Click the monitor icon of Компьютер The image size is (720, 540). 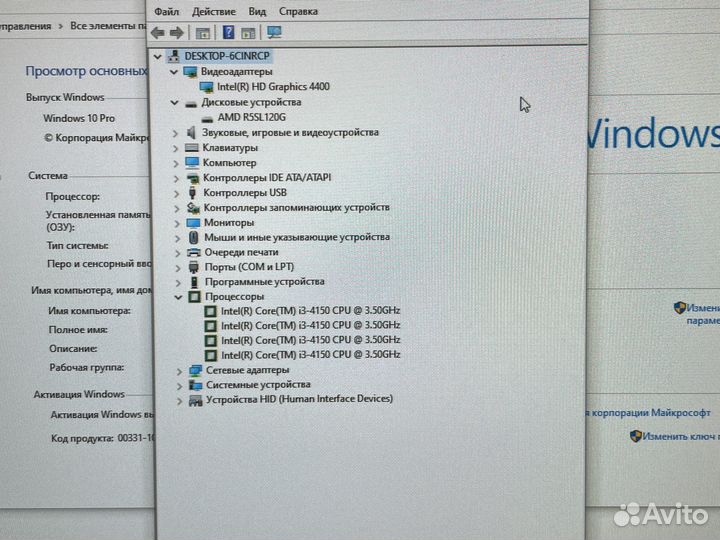tap(192, 163)
